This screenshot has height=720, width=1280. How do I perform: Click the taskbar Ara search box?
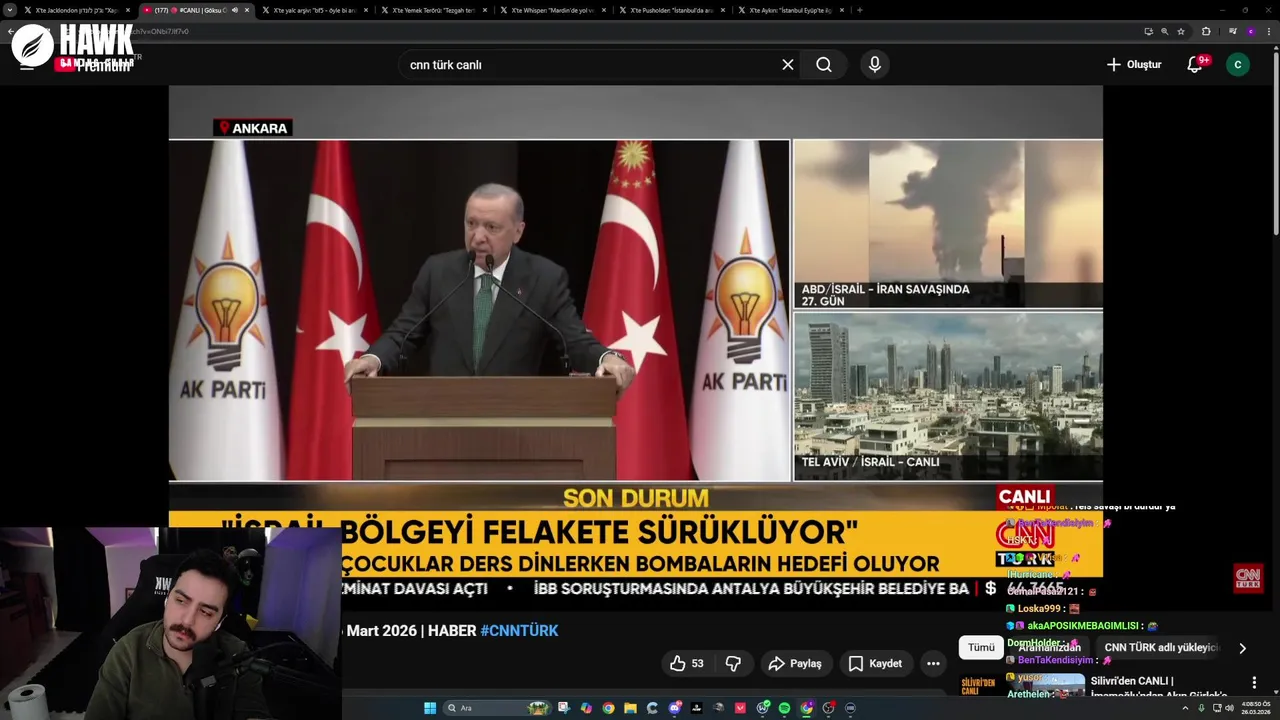pos(497,708)
